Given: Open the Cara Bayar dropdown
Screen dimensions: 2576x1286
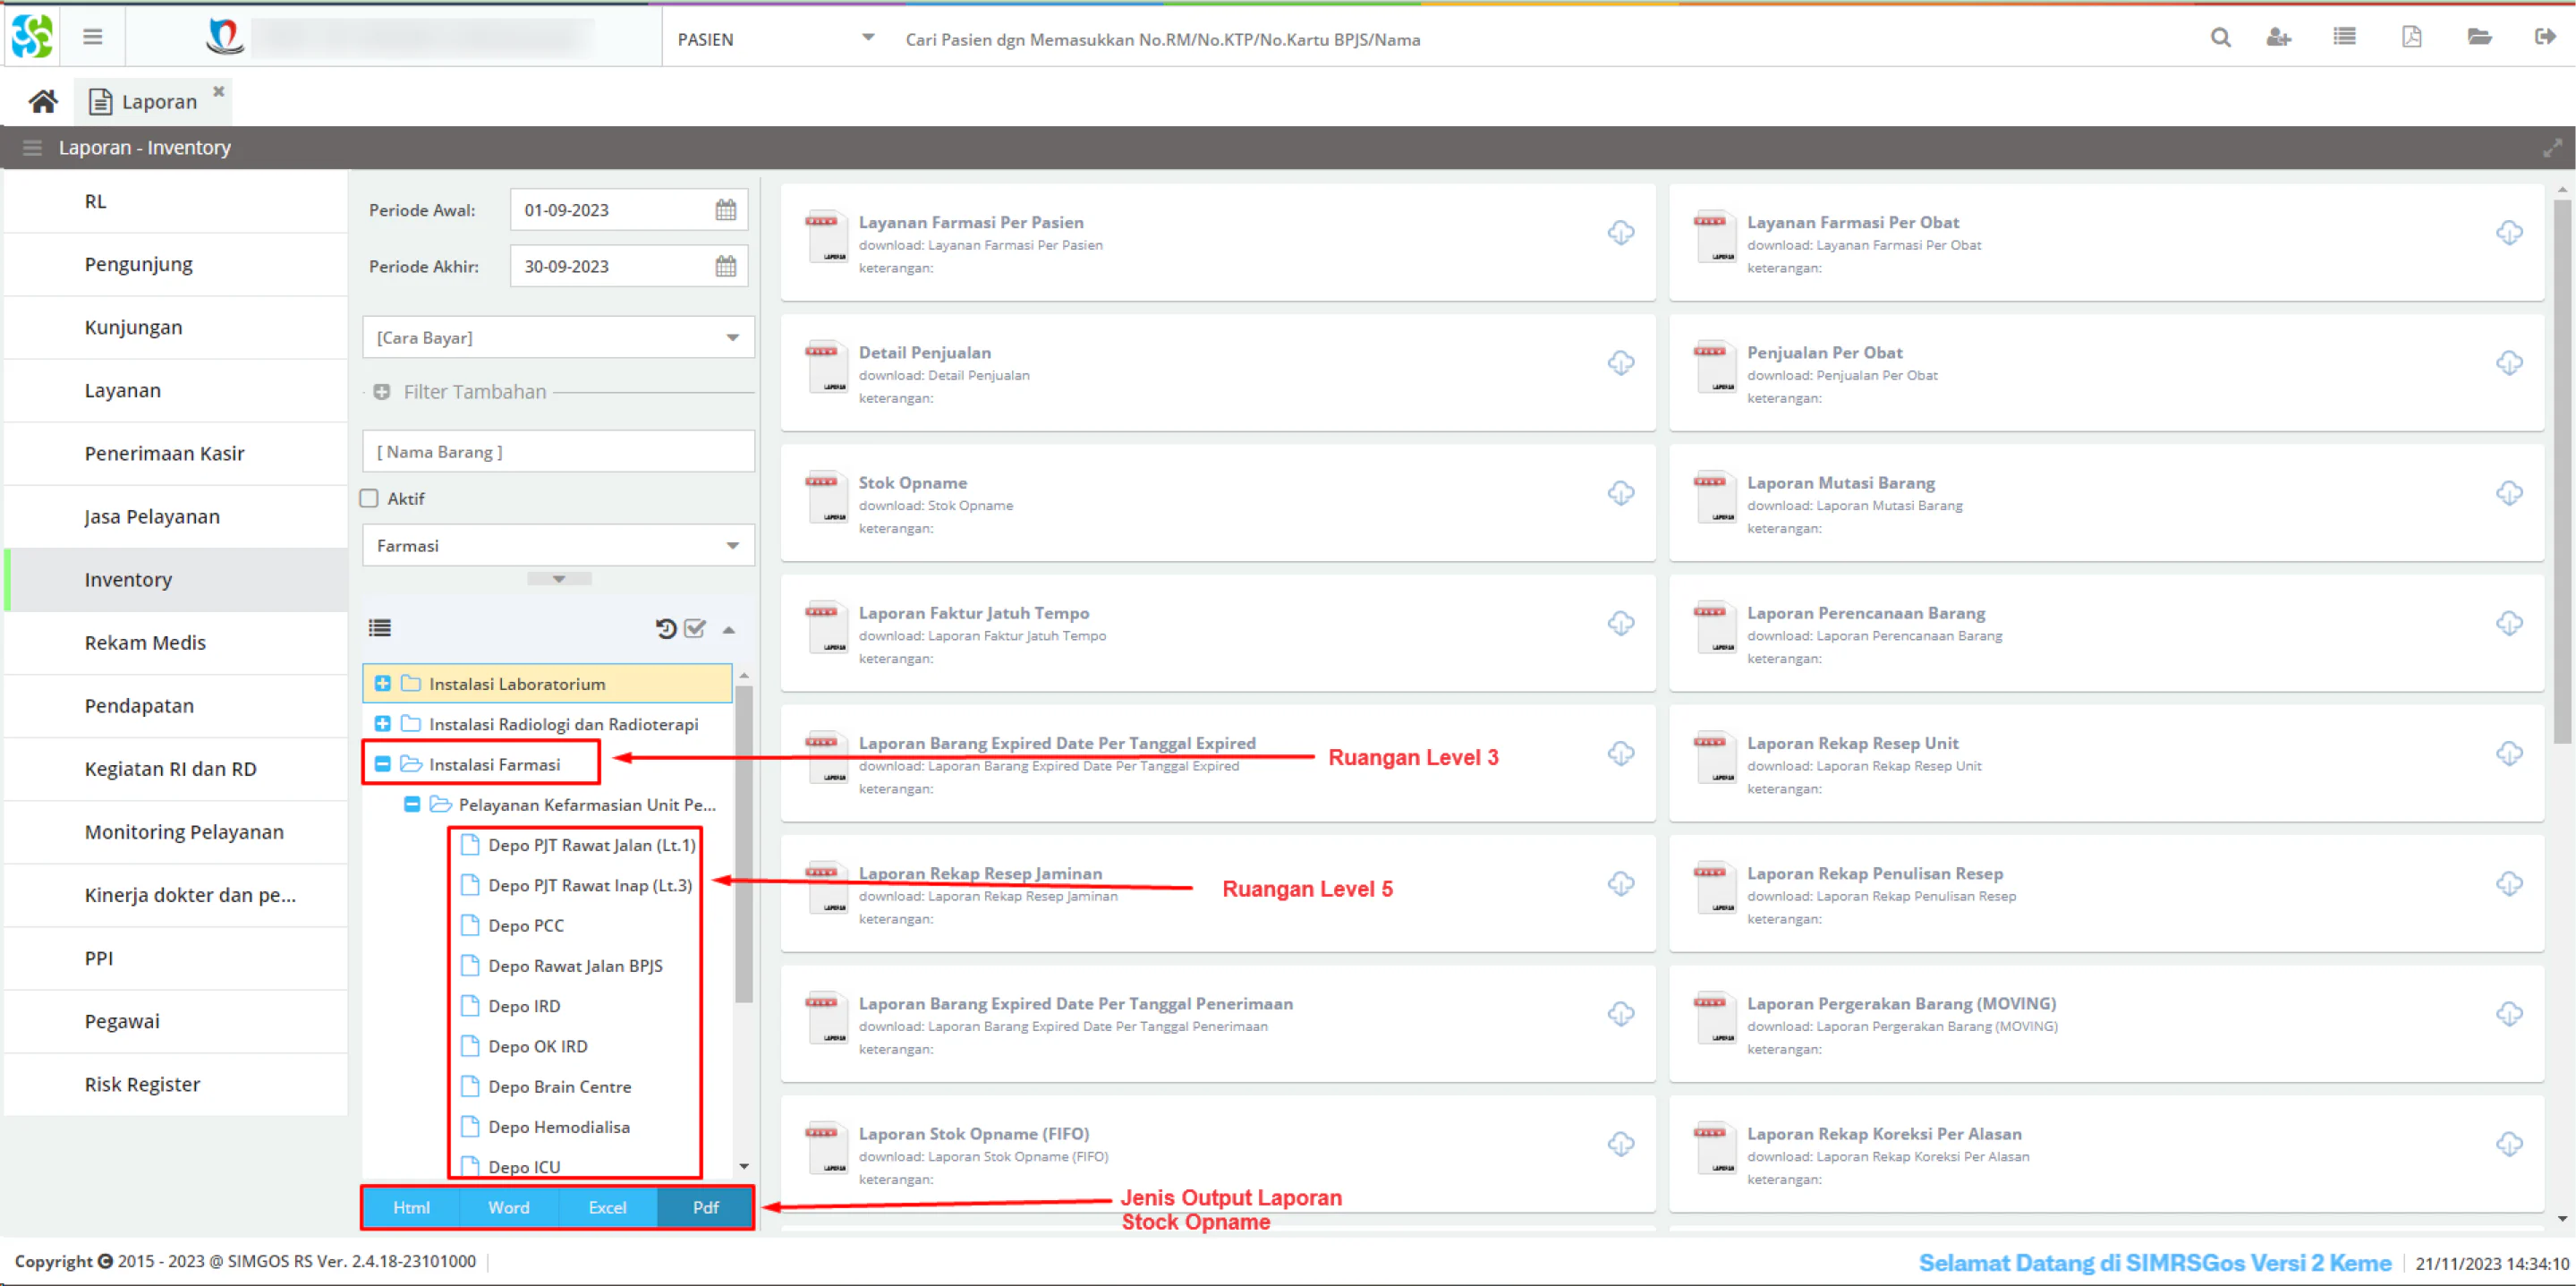Looking at the screenshot, I should point(558,337).
